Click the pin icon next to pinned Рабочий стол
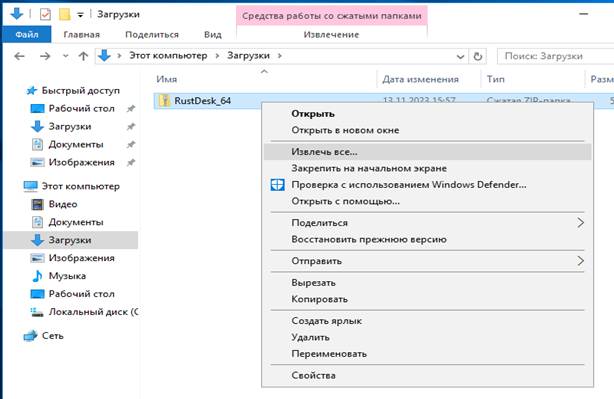 pyautogui.click(x=130, y=109)
